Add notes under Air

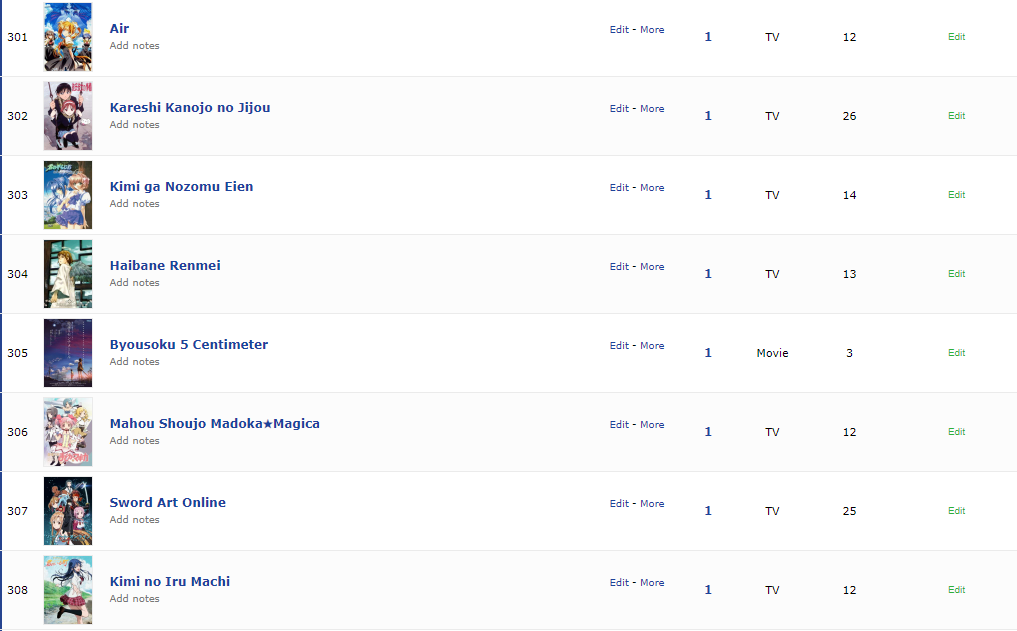(134, 46)
